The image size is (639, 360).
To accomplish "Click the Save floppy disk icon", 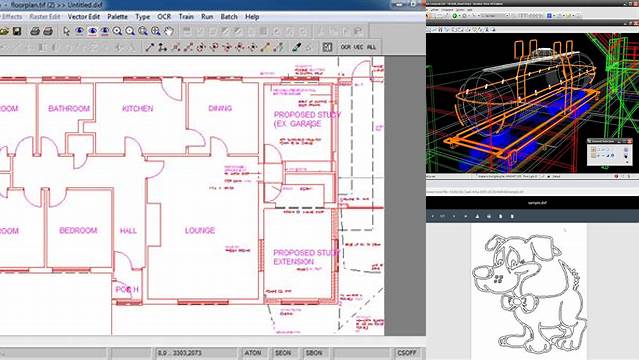I will pos(17,31).
